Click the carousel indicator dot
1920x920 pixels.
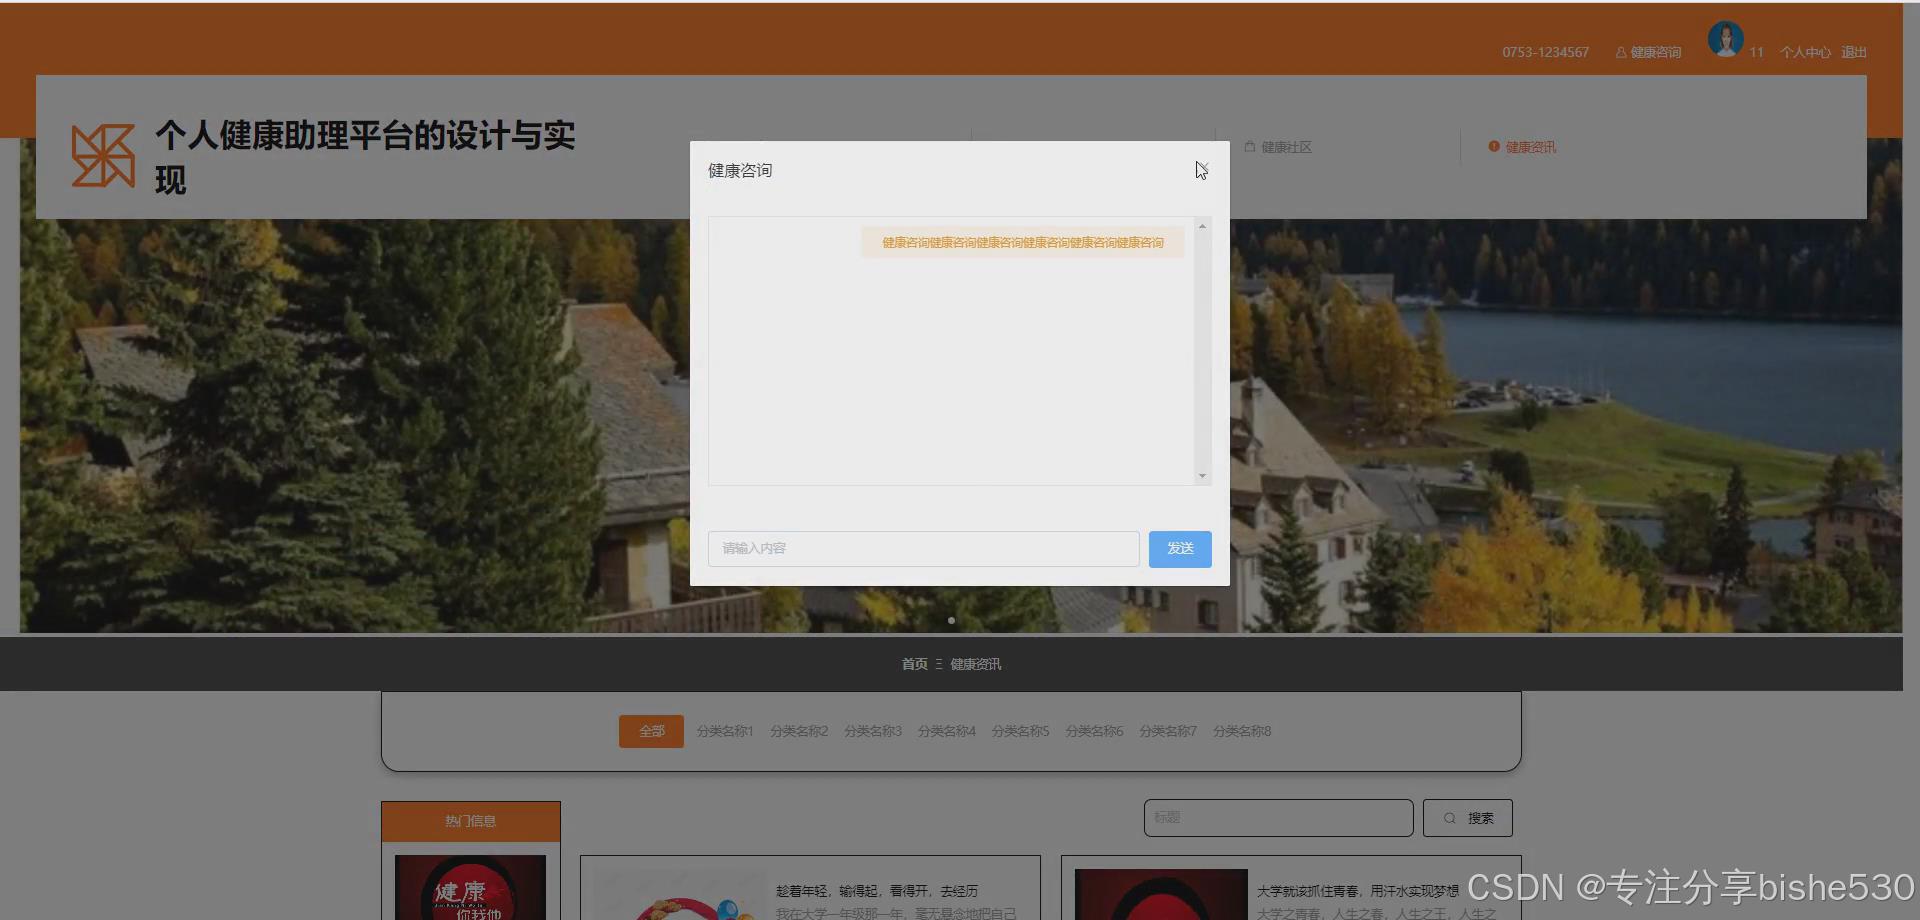coord(951,620)
